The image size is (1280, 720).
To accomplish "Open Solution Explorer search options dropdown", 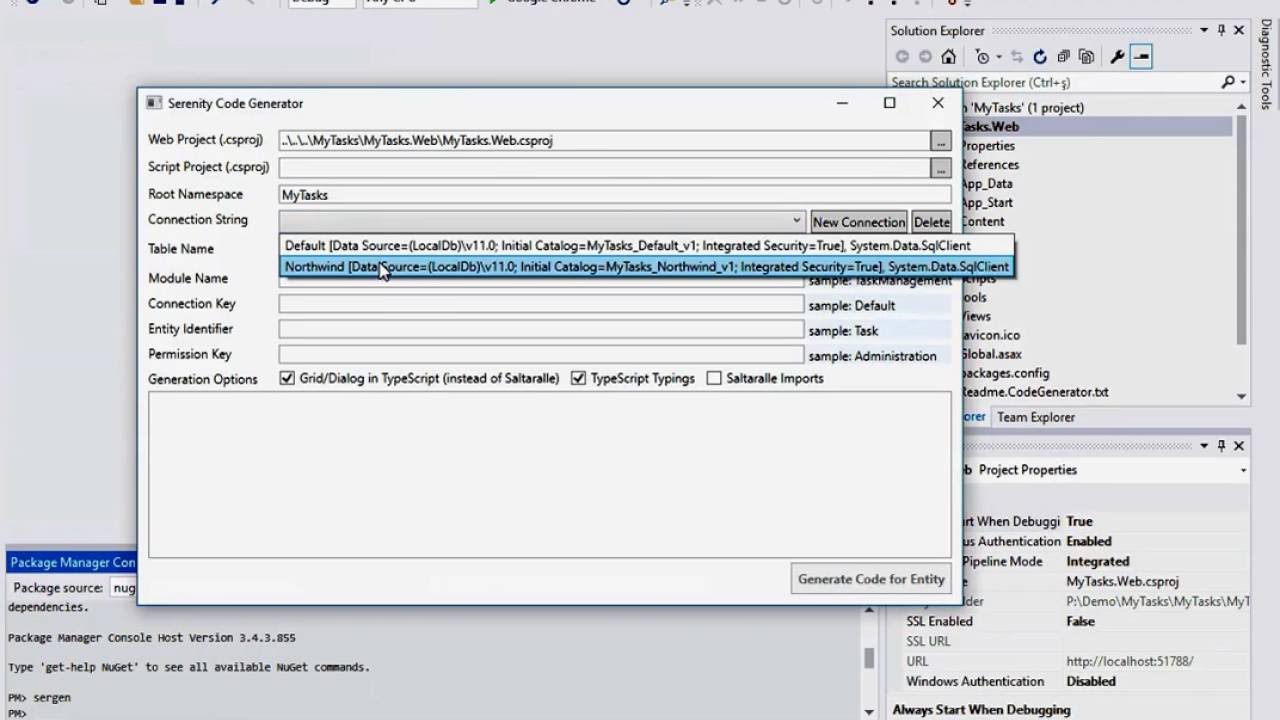I will (1243, 82).
